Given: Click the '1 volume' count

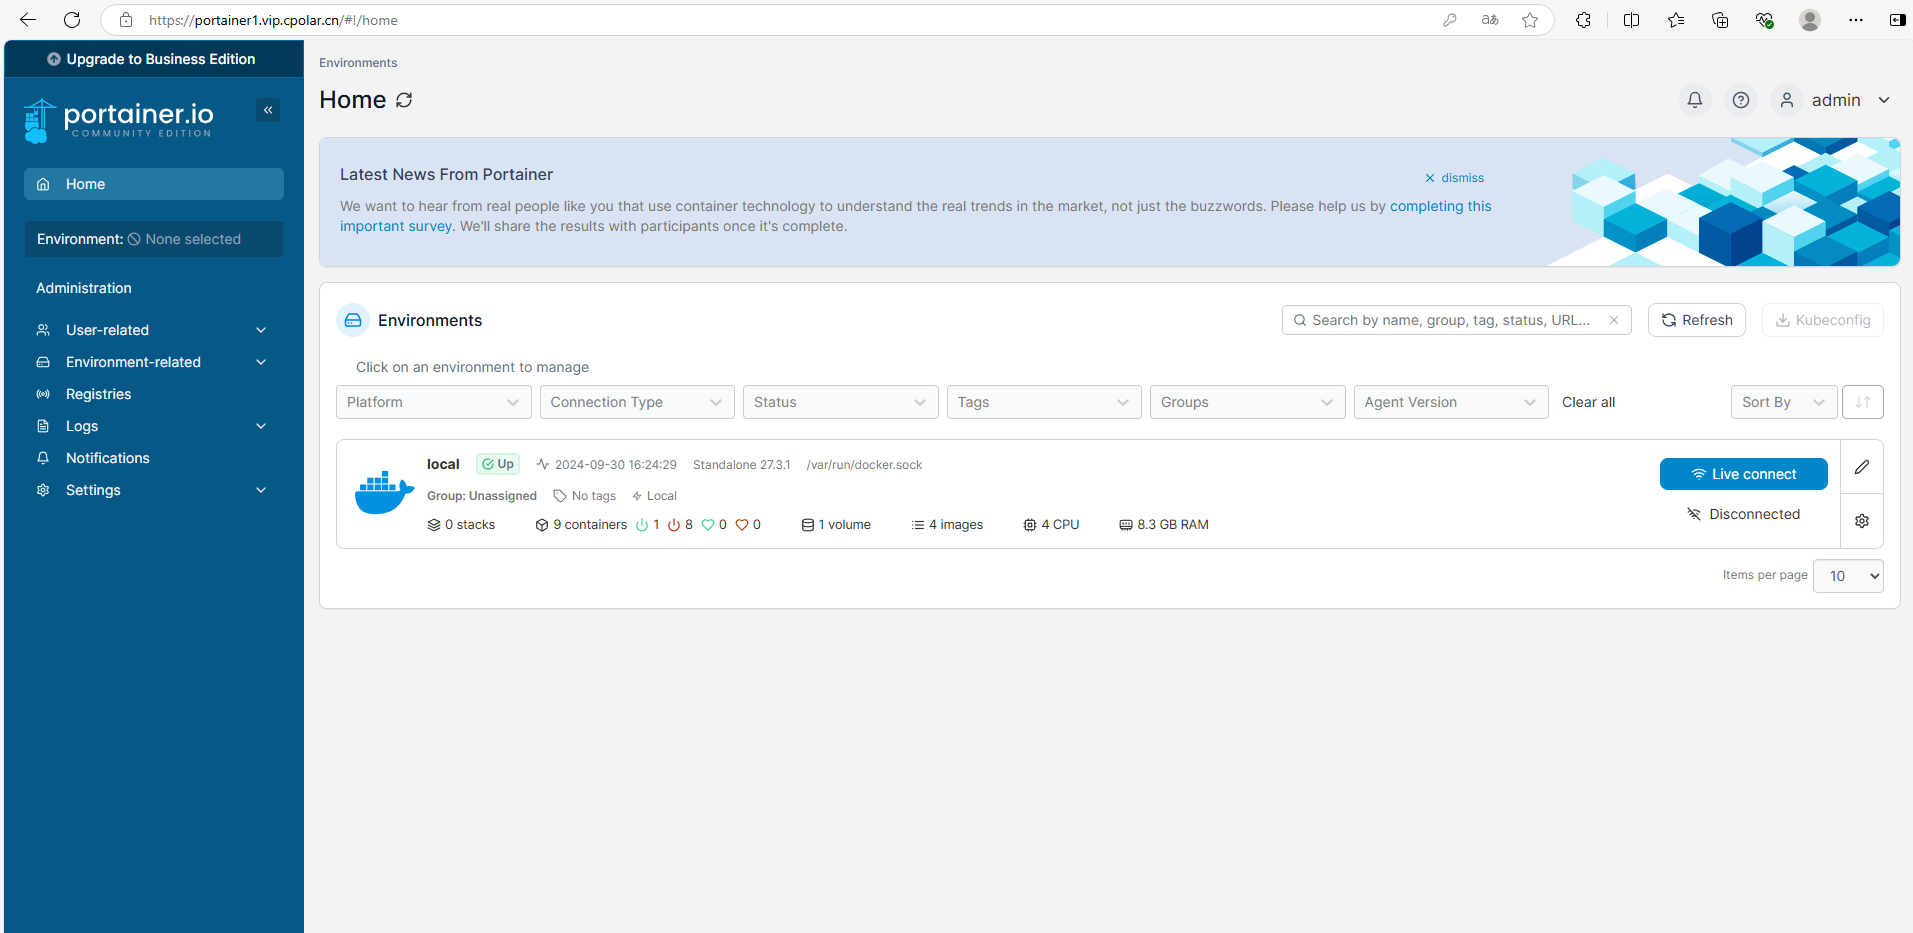Looking at the screenshot, I should 836,525.
